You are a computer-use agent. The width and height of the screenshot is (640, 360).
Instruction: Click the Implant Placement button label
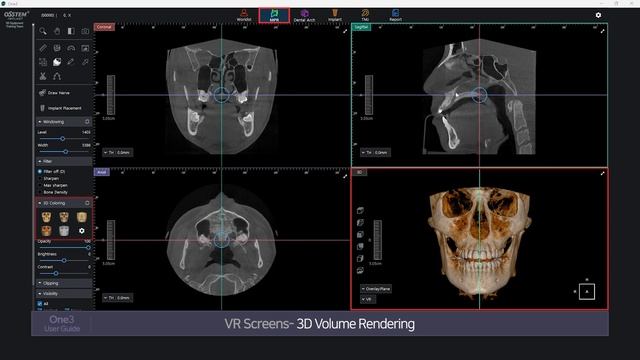pos(65,108)
